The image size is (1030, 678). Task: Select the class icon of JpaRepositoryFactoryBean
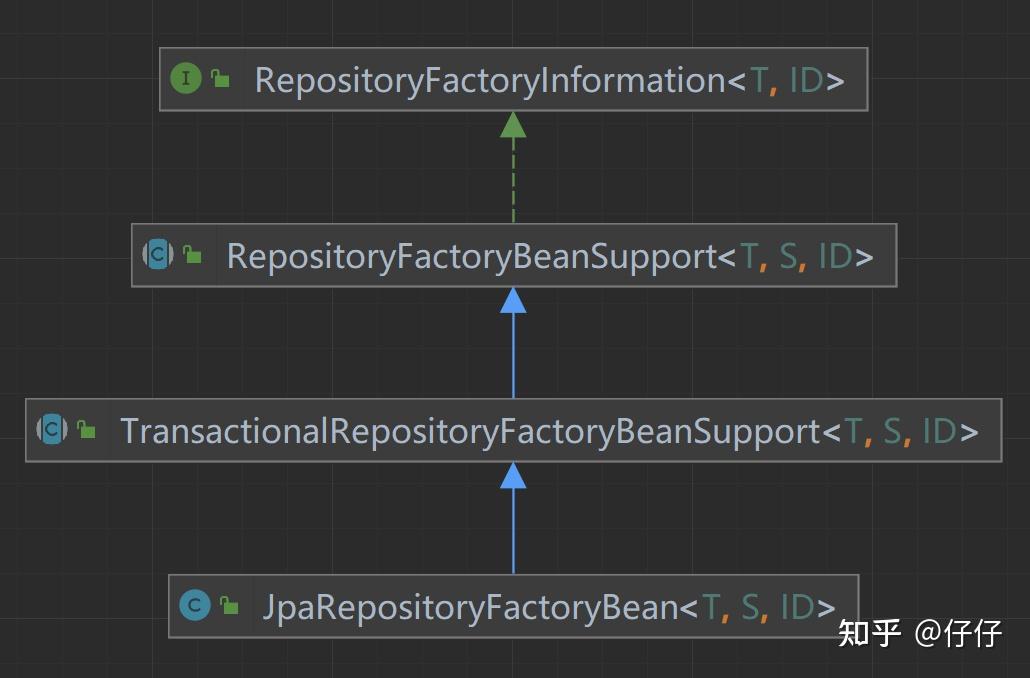point(196,605)
